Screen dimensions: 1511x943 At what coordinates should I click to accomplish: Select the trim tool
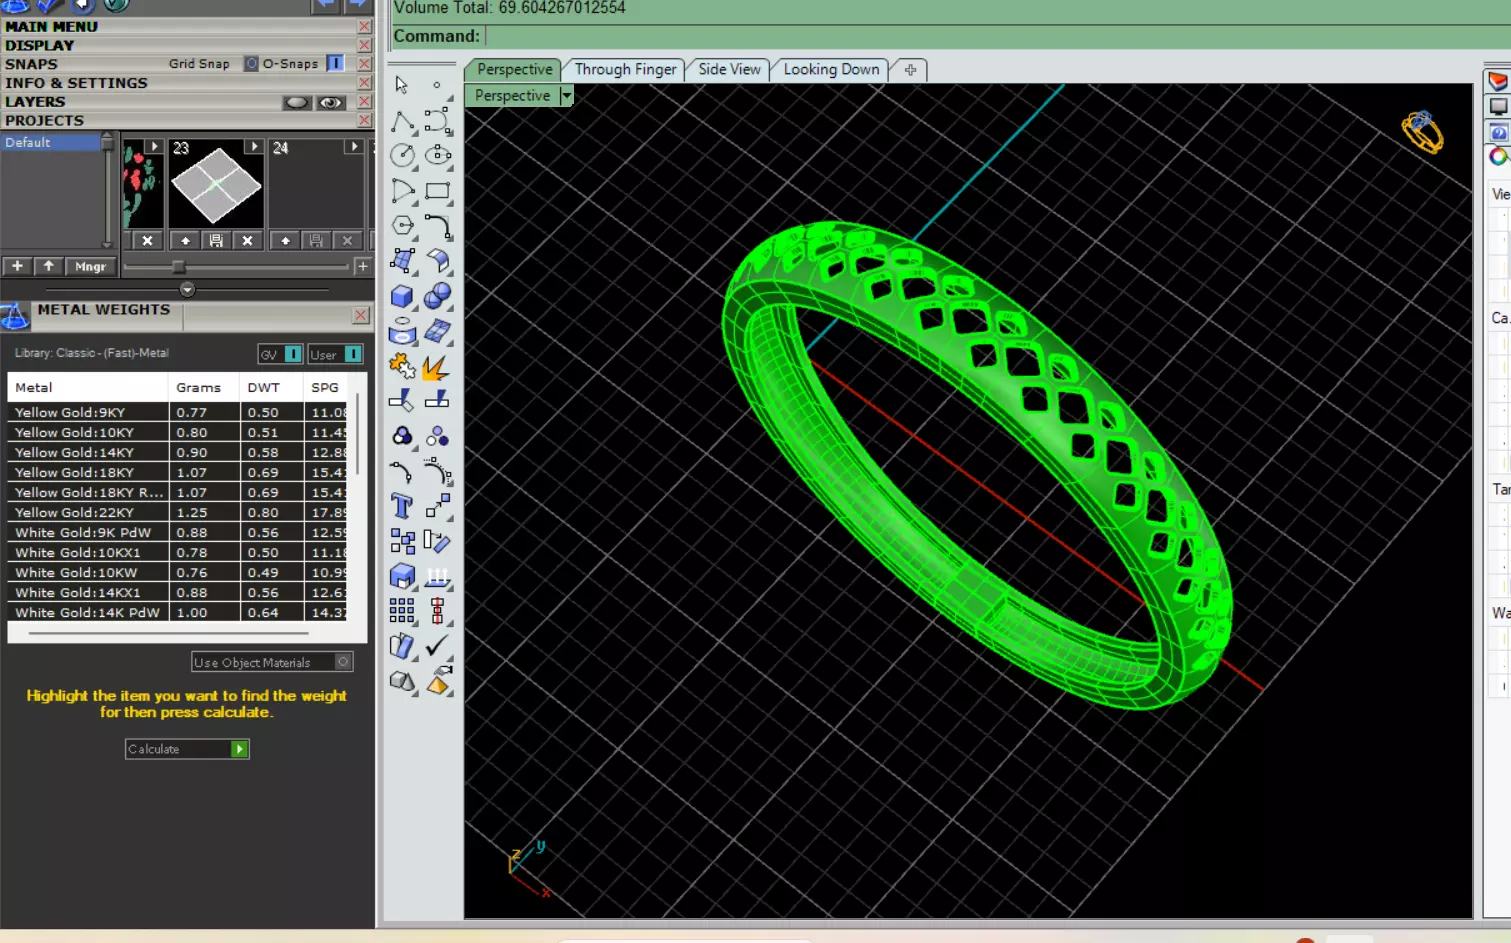click(x=402, y=401)
